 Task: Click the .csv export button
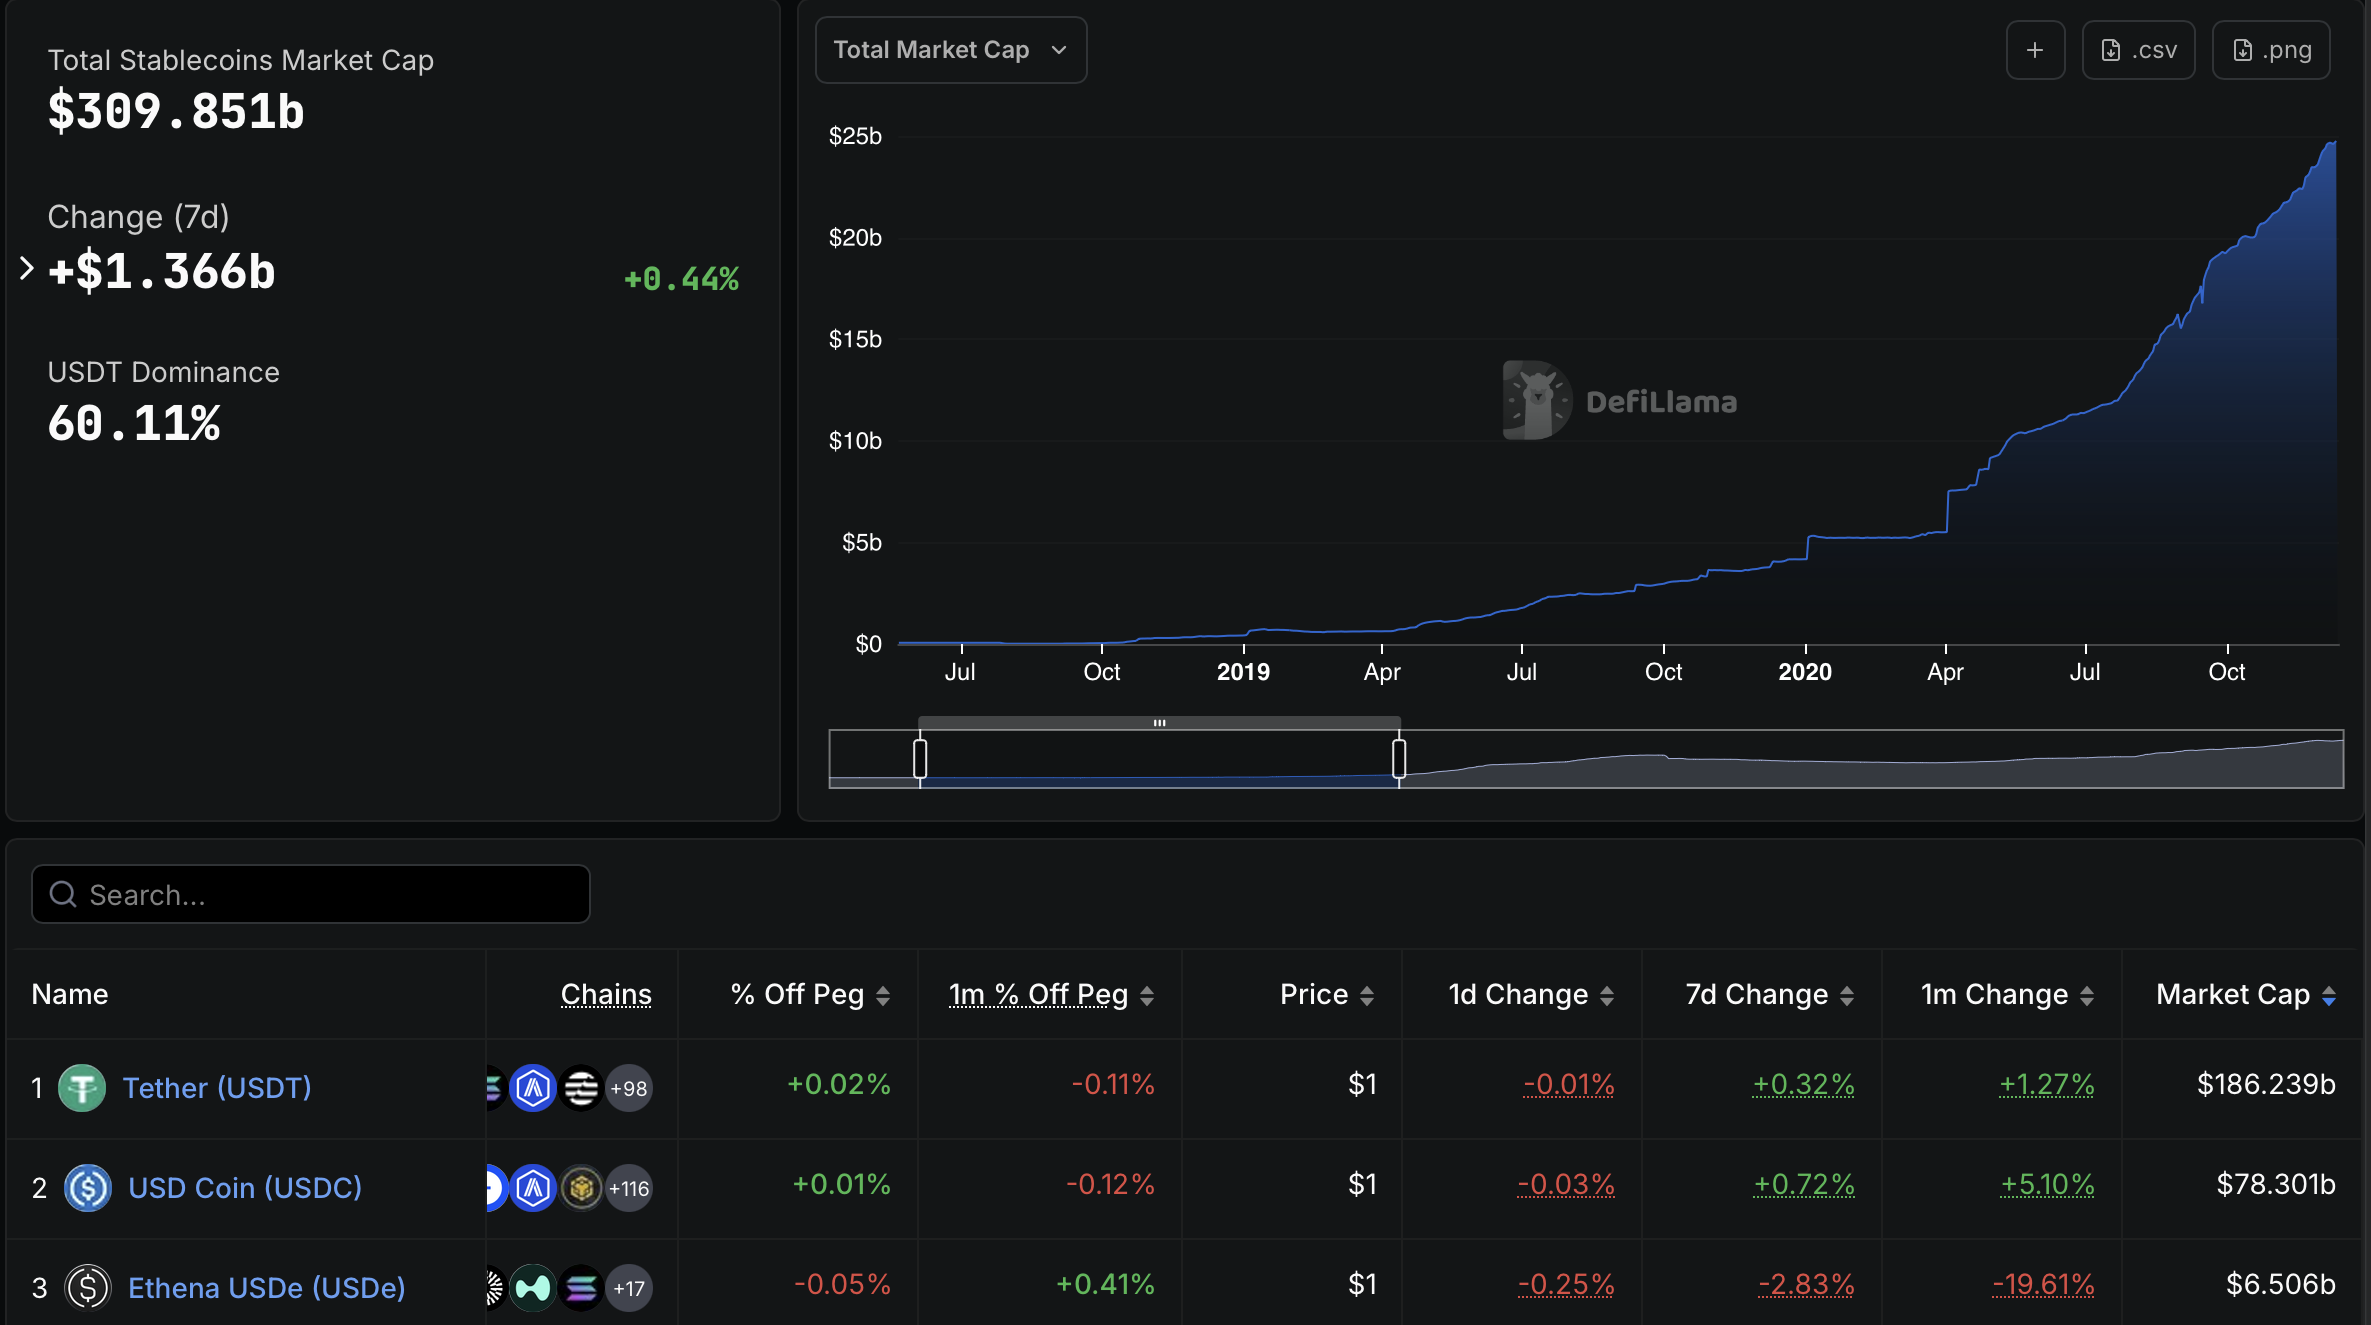2138,49
